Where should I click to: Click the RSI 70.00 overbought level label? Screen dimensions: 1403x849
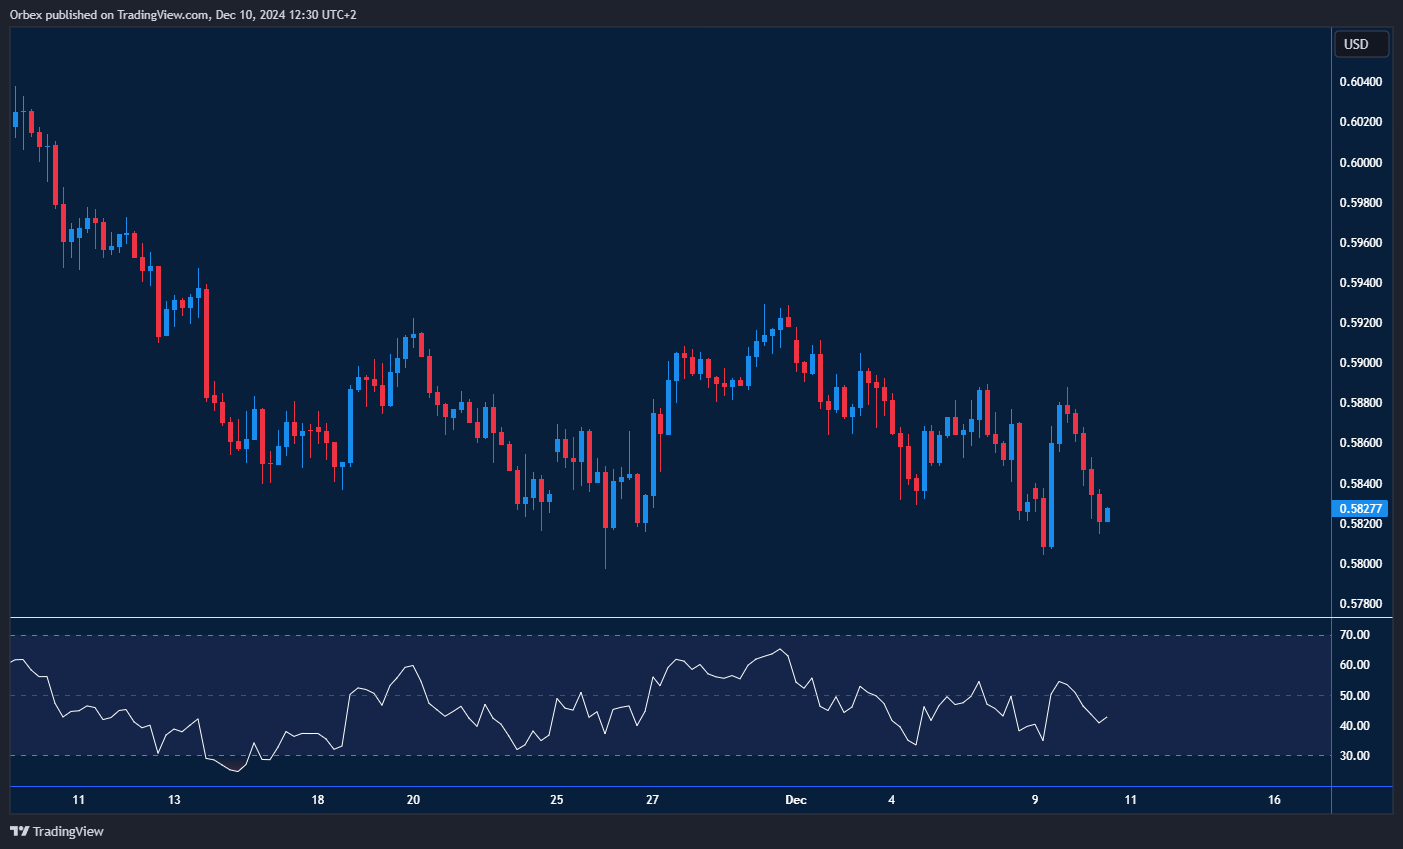[x=1355, y=635]
